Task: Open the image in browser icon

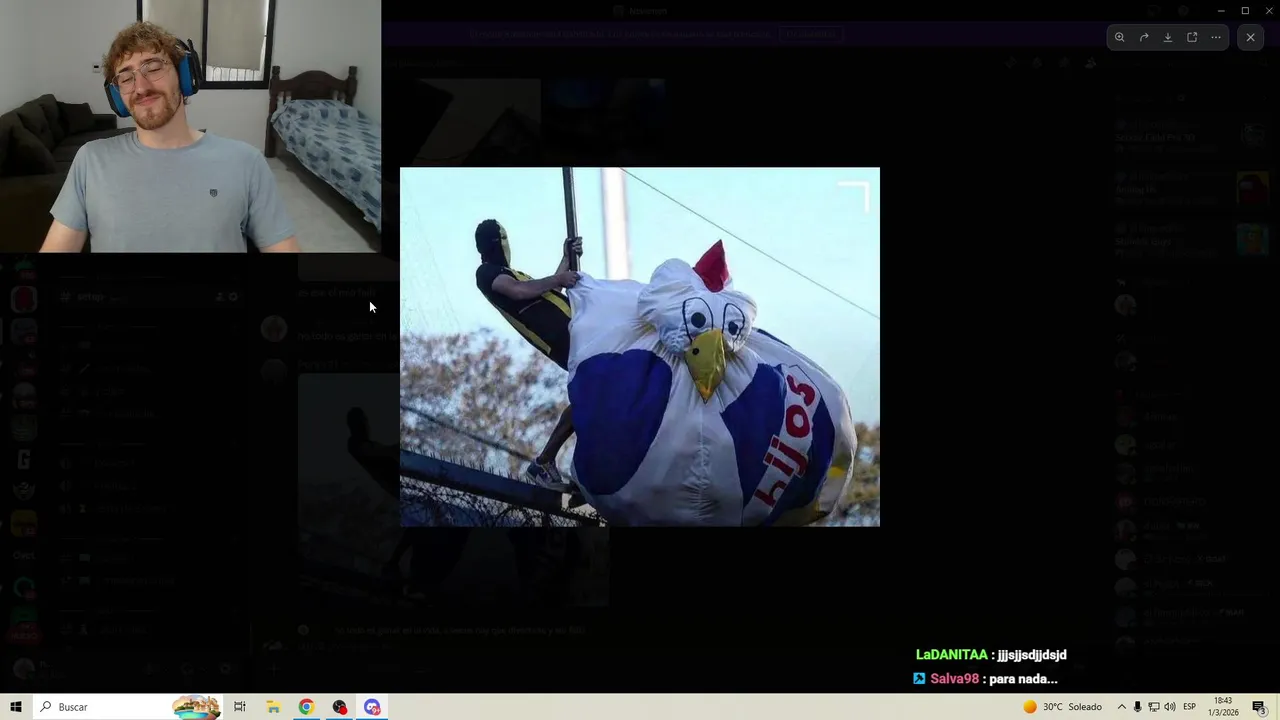Action: [x=1192, y=38]
